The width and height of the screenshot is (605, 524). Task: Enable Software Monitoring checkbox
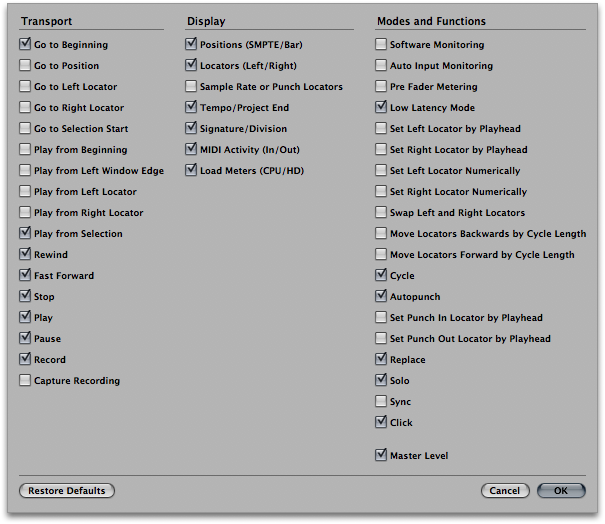coord(381,44)
